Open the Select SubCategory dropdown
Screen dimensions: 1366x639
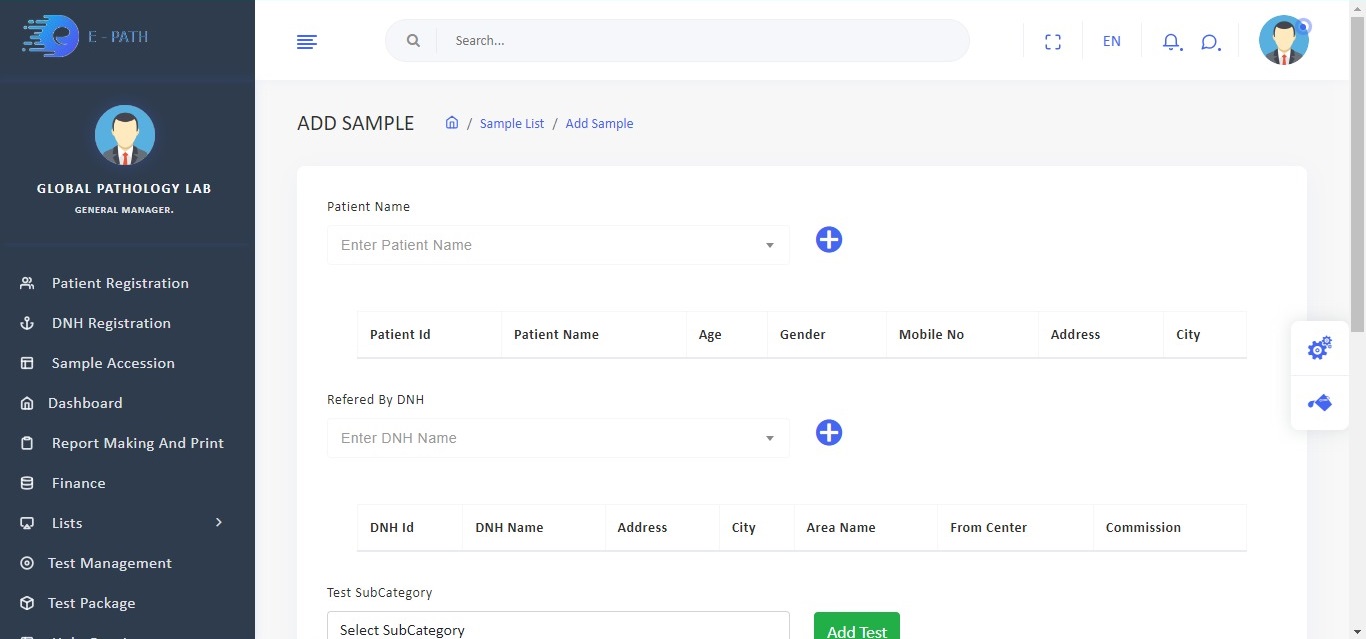[557, 628]
